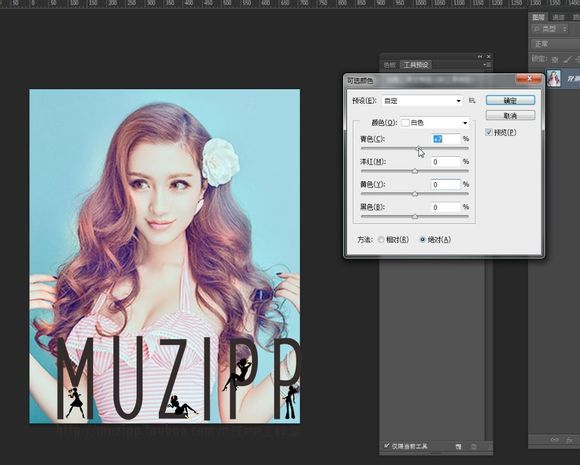Toggle the 预览(P) preview checkbox
This screenshot has width=580, height=465.
point(489,132)
